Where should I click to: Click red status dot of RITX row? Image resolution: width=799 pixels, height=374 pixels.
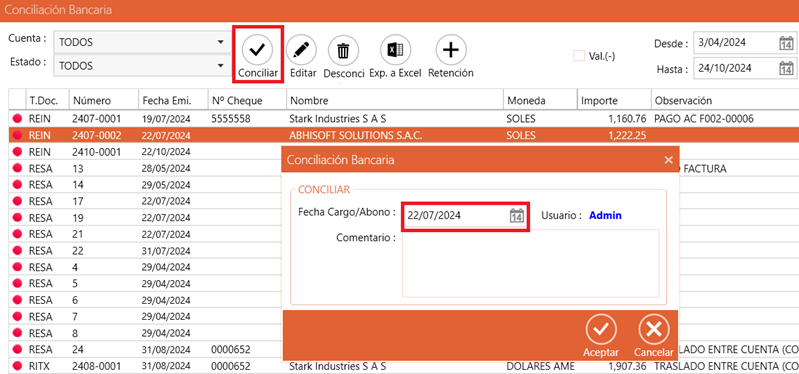click(x=17, y=366)
